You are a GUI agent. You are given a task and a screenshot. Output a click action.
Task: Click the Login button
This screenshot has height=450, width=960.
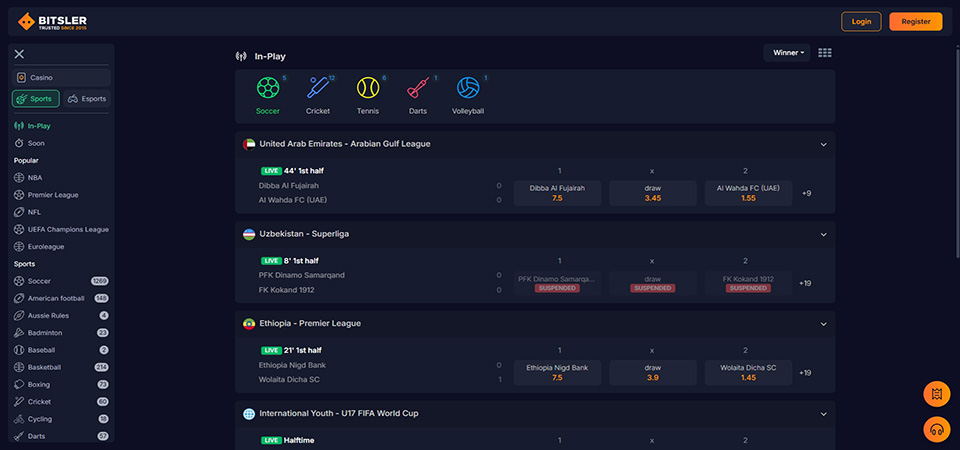(861, 21)
